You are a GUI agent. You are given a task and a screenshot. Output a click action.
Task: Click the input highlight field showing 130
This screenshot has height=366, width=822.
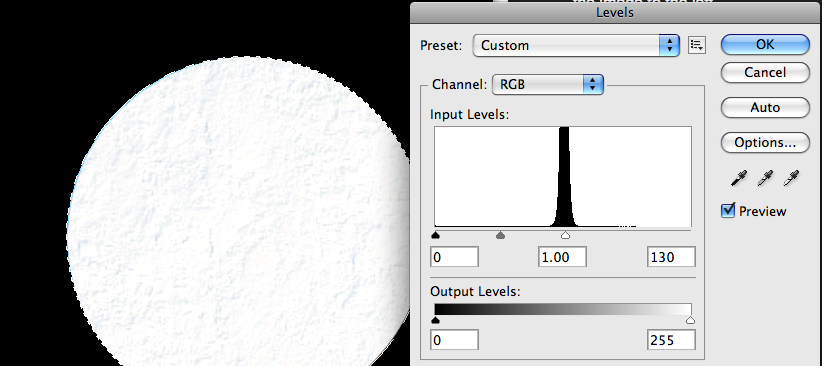click(672, 257)
